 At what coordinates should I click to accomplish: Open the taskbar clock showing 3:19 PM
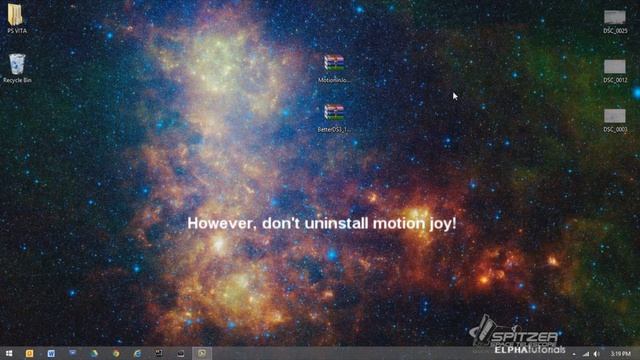[x=620, y=354]
